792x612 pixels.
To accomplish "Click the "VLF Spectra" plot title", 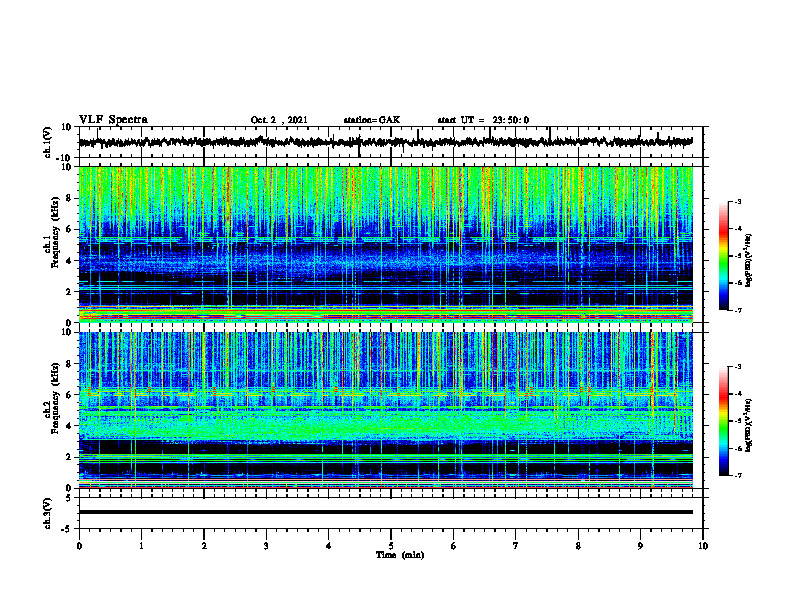I will pyautogui.click(x=113, y=120).
